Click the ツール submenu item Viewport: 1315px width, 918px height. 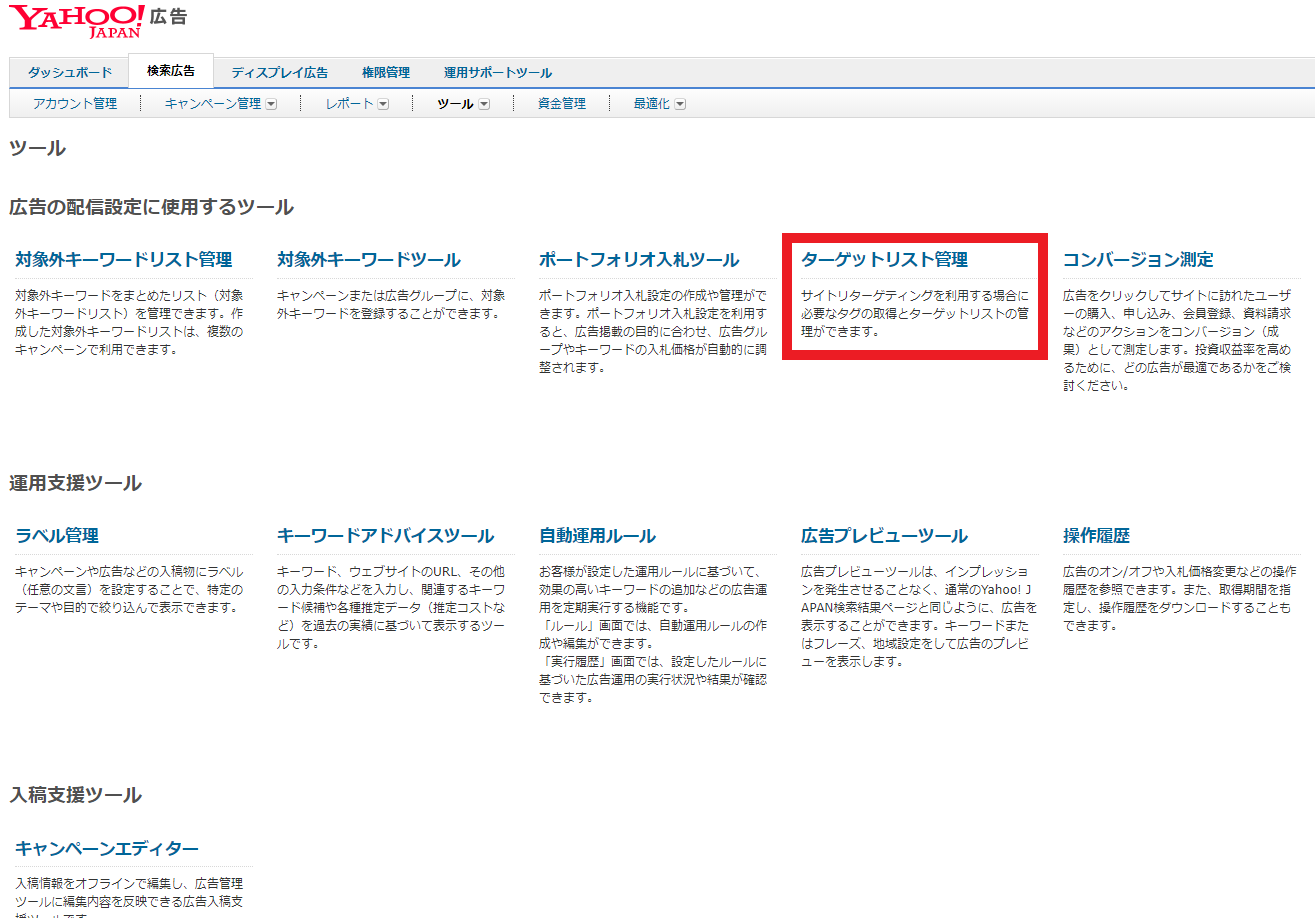pyautogui.click(x=456, y=103)
